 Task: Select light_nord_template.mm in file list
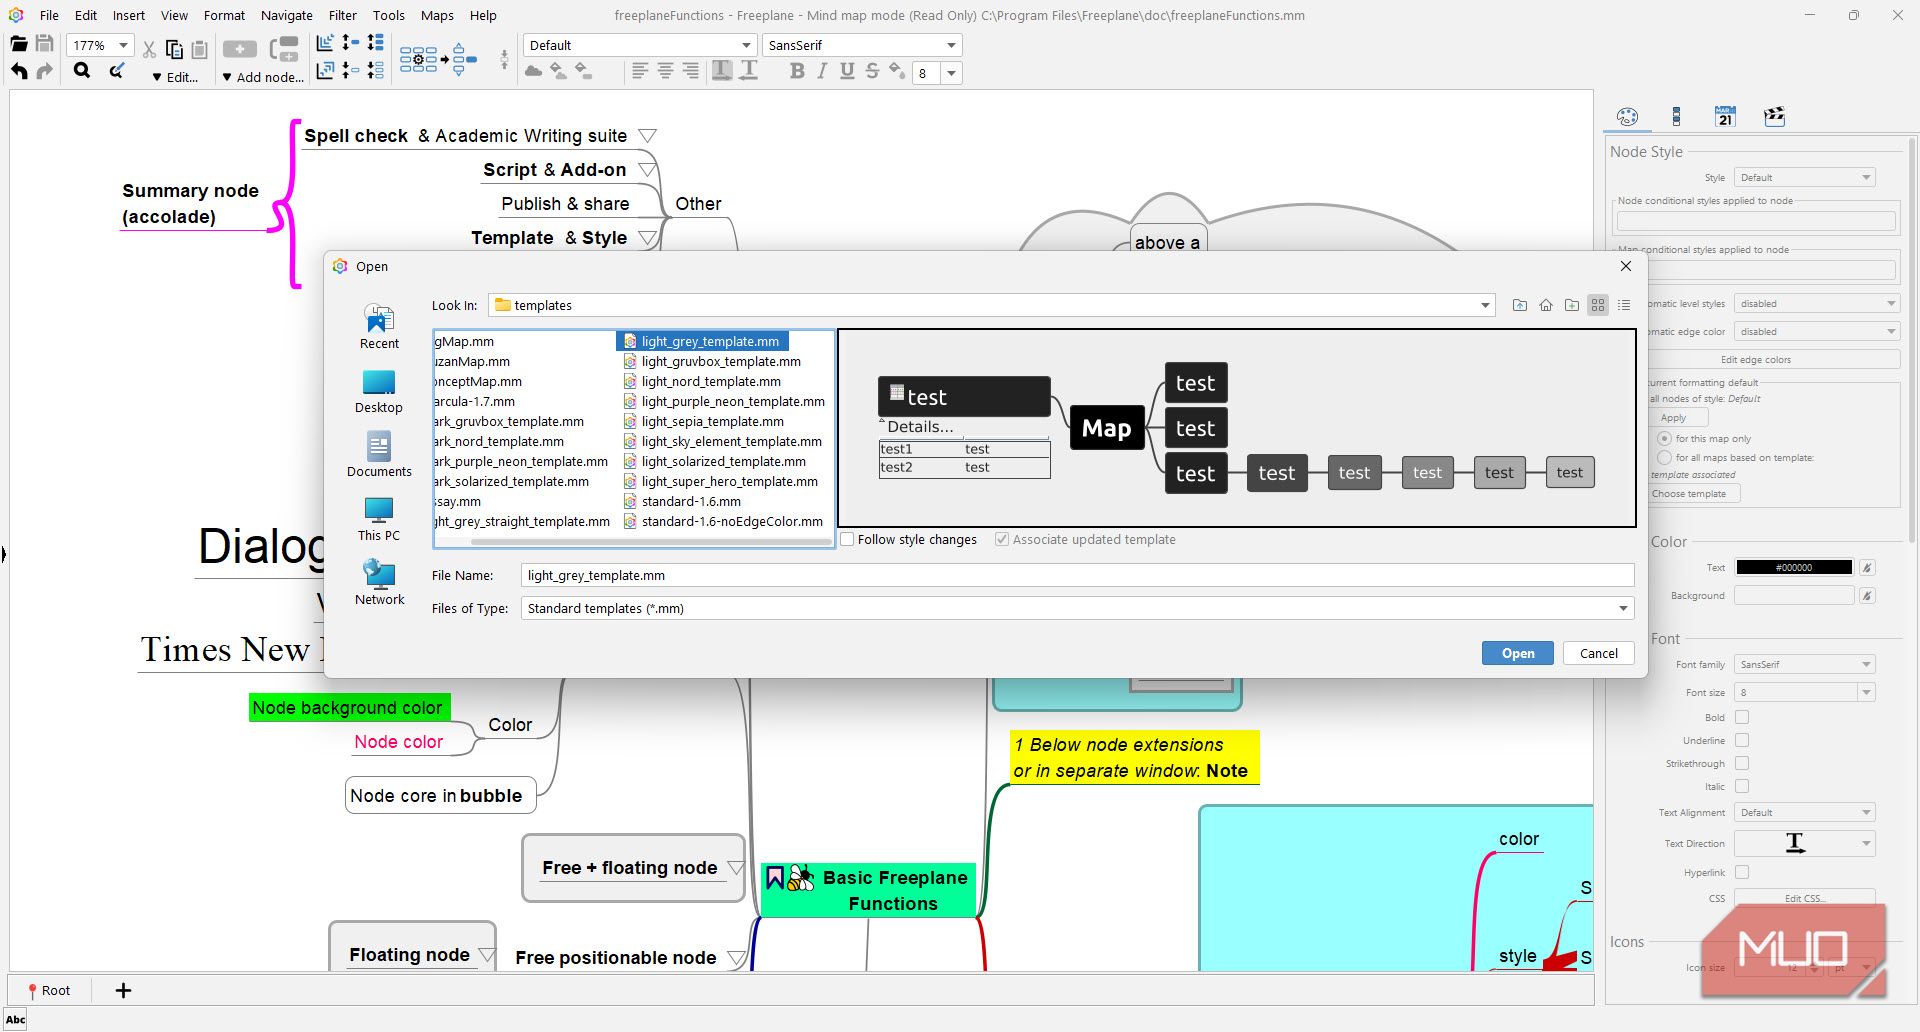(710, 381)
